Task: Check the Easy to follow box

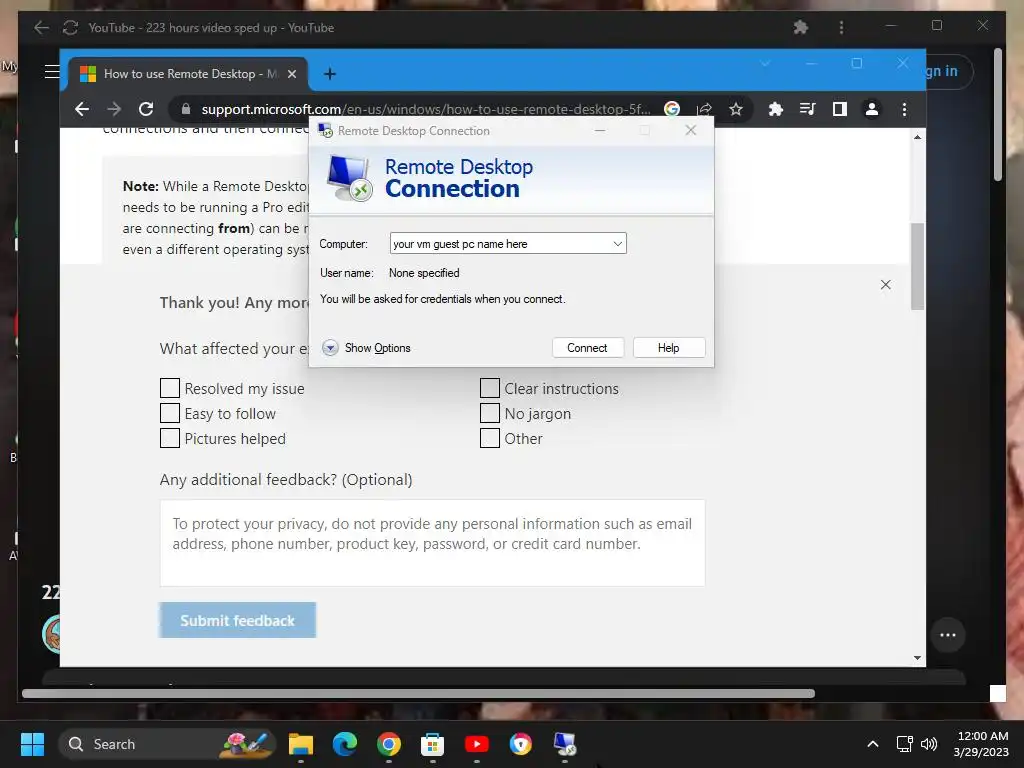Action: pos(170,413)
